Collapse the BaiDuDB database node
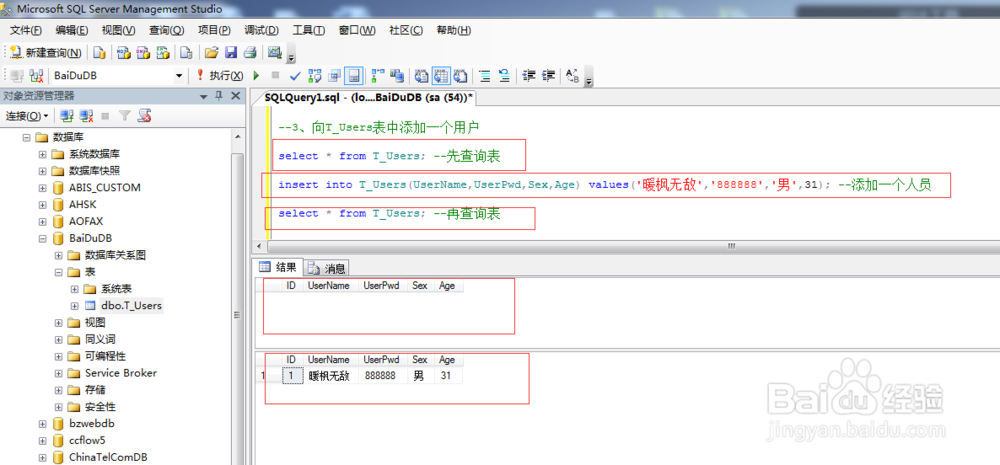This screenshot has height=465, width=1000. coord(43,238)
